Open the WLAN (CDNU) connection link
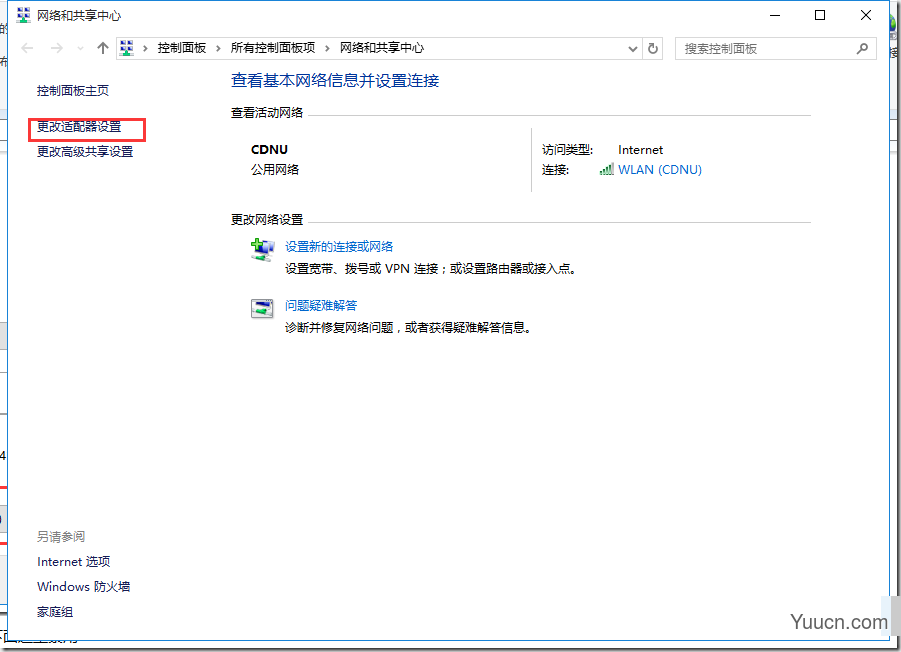 (x=660, y=170)
